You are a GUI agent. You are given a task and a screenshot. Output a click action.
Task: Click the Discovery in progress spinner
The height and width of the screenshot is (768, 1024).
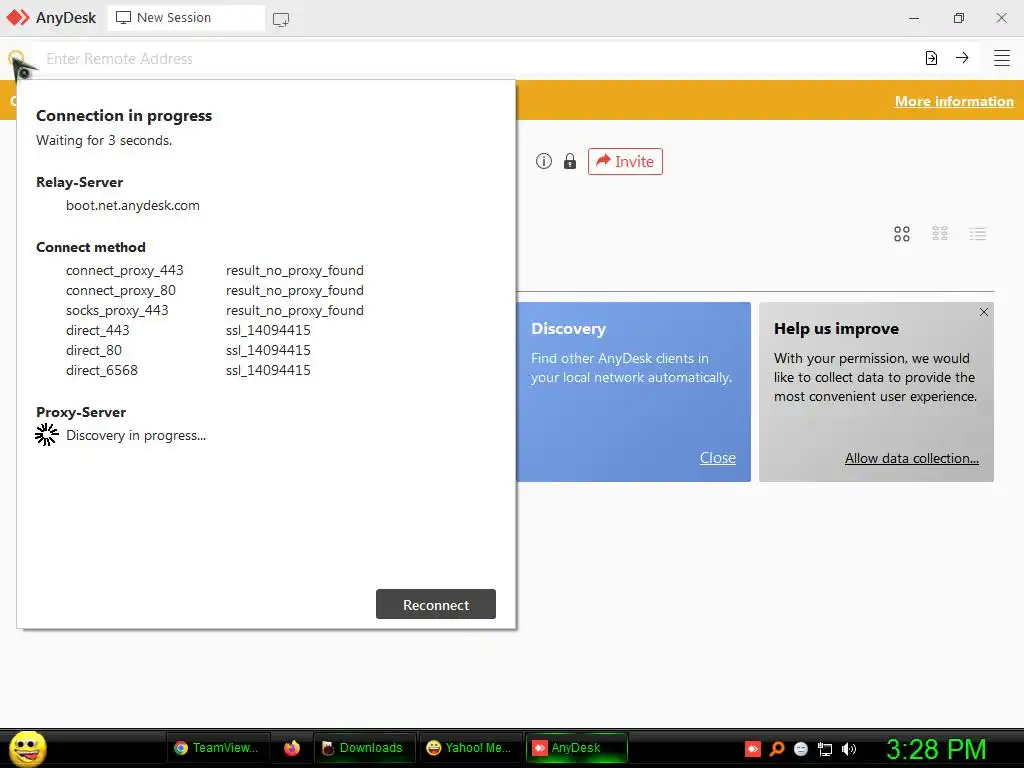(46, 435)
